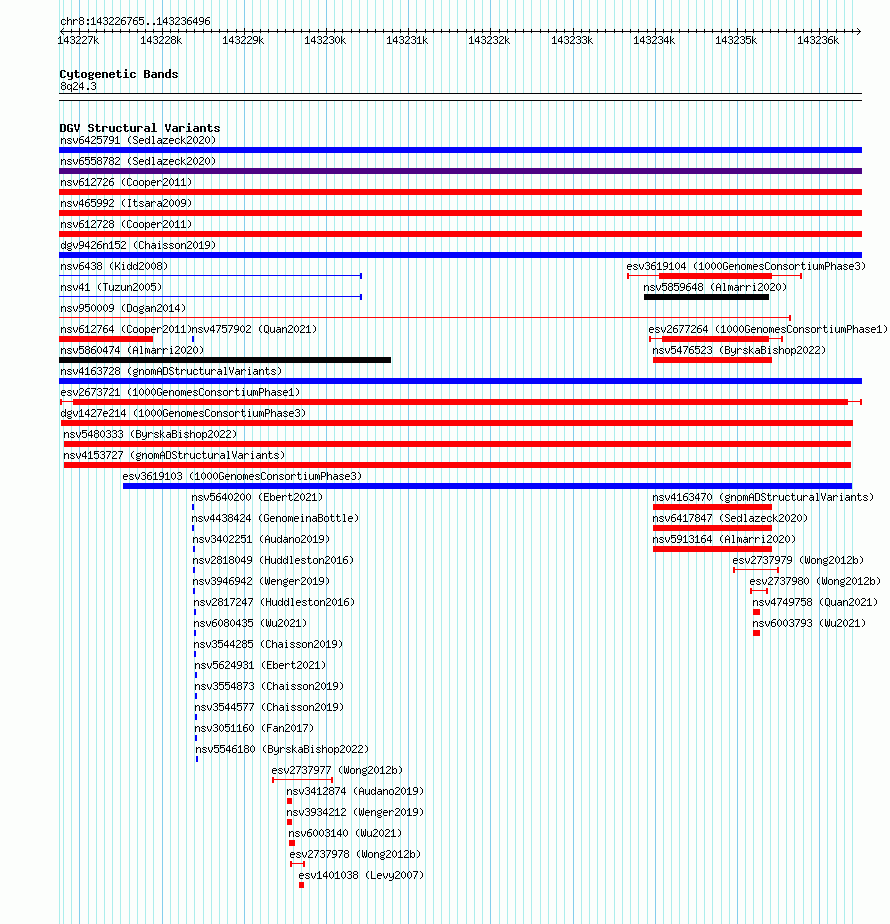Click the 143230k ruler tick label

click(x=325, y=41)
